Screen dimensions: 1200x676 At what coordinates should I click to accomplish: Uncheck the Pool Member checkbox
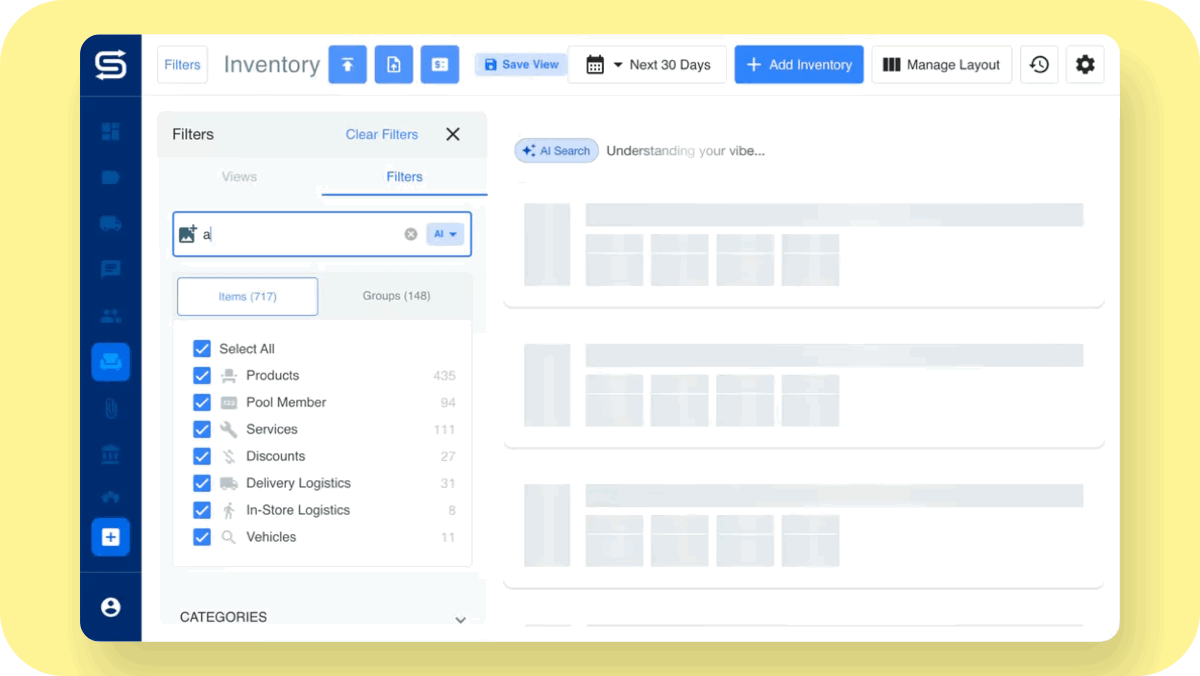[202, 403]
